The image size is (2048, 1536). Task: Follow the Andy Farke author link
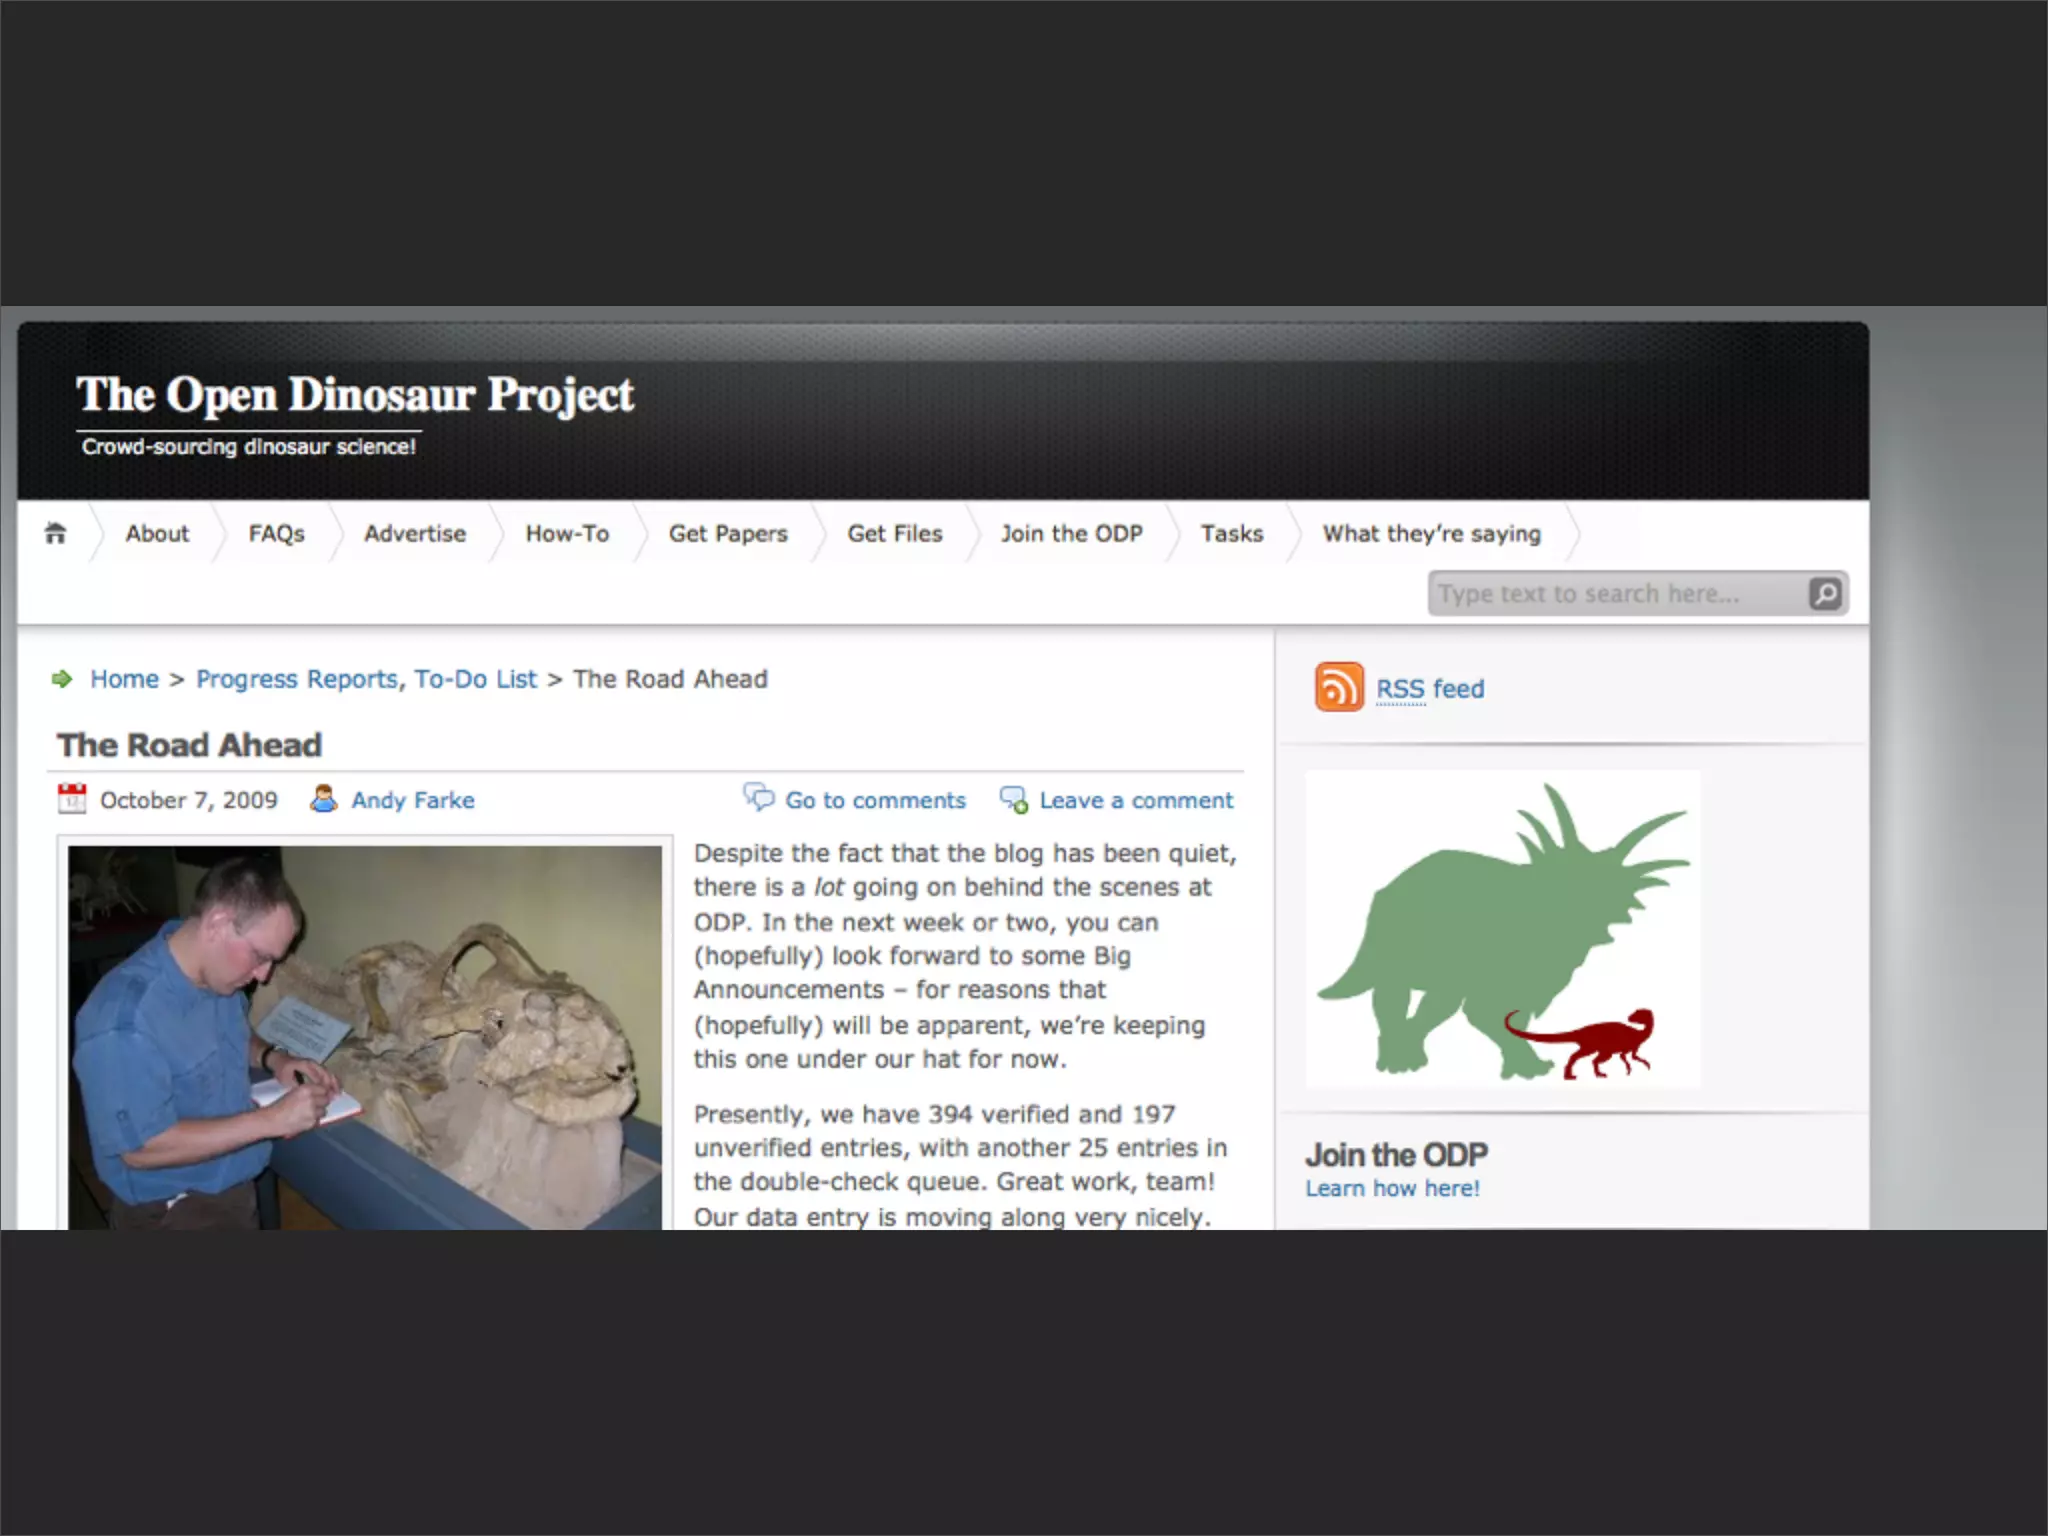tap(413, 800)
